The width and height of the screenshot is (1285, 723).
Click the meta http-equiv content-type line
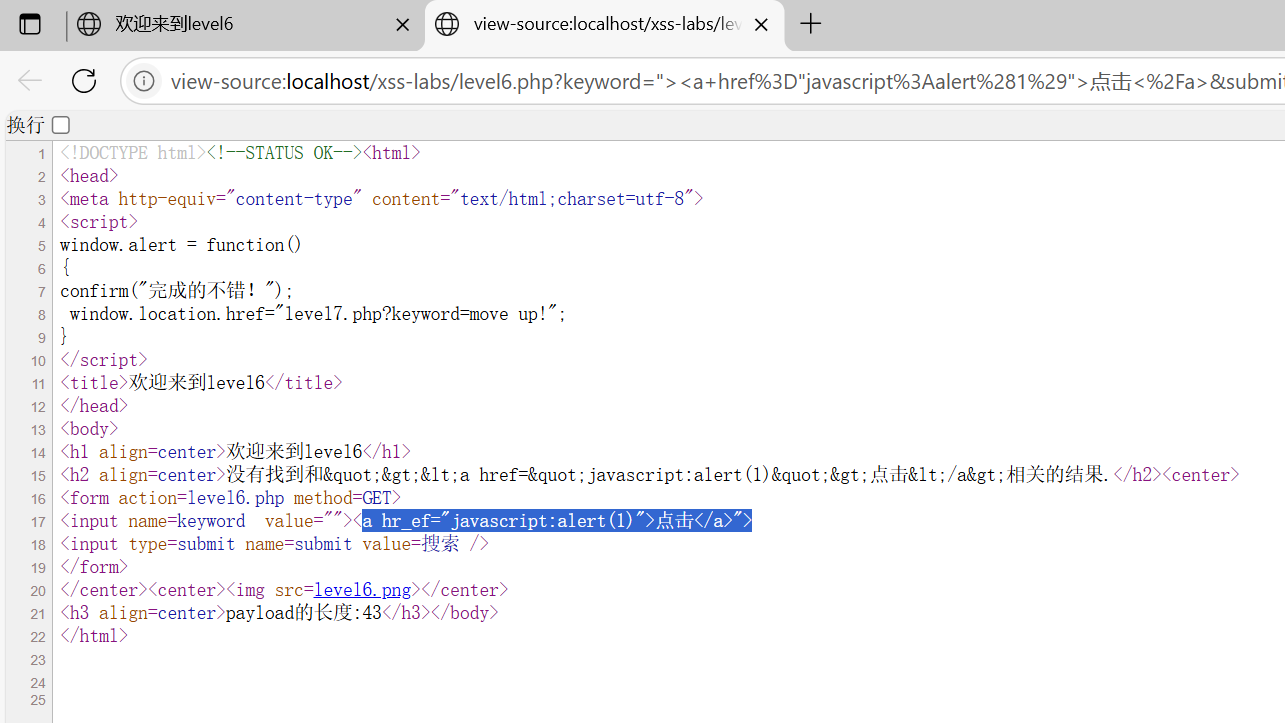click(x=382, y=199)
